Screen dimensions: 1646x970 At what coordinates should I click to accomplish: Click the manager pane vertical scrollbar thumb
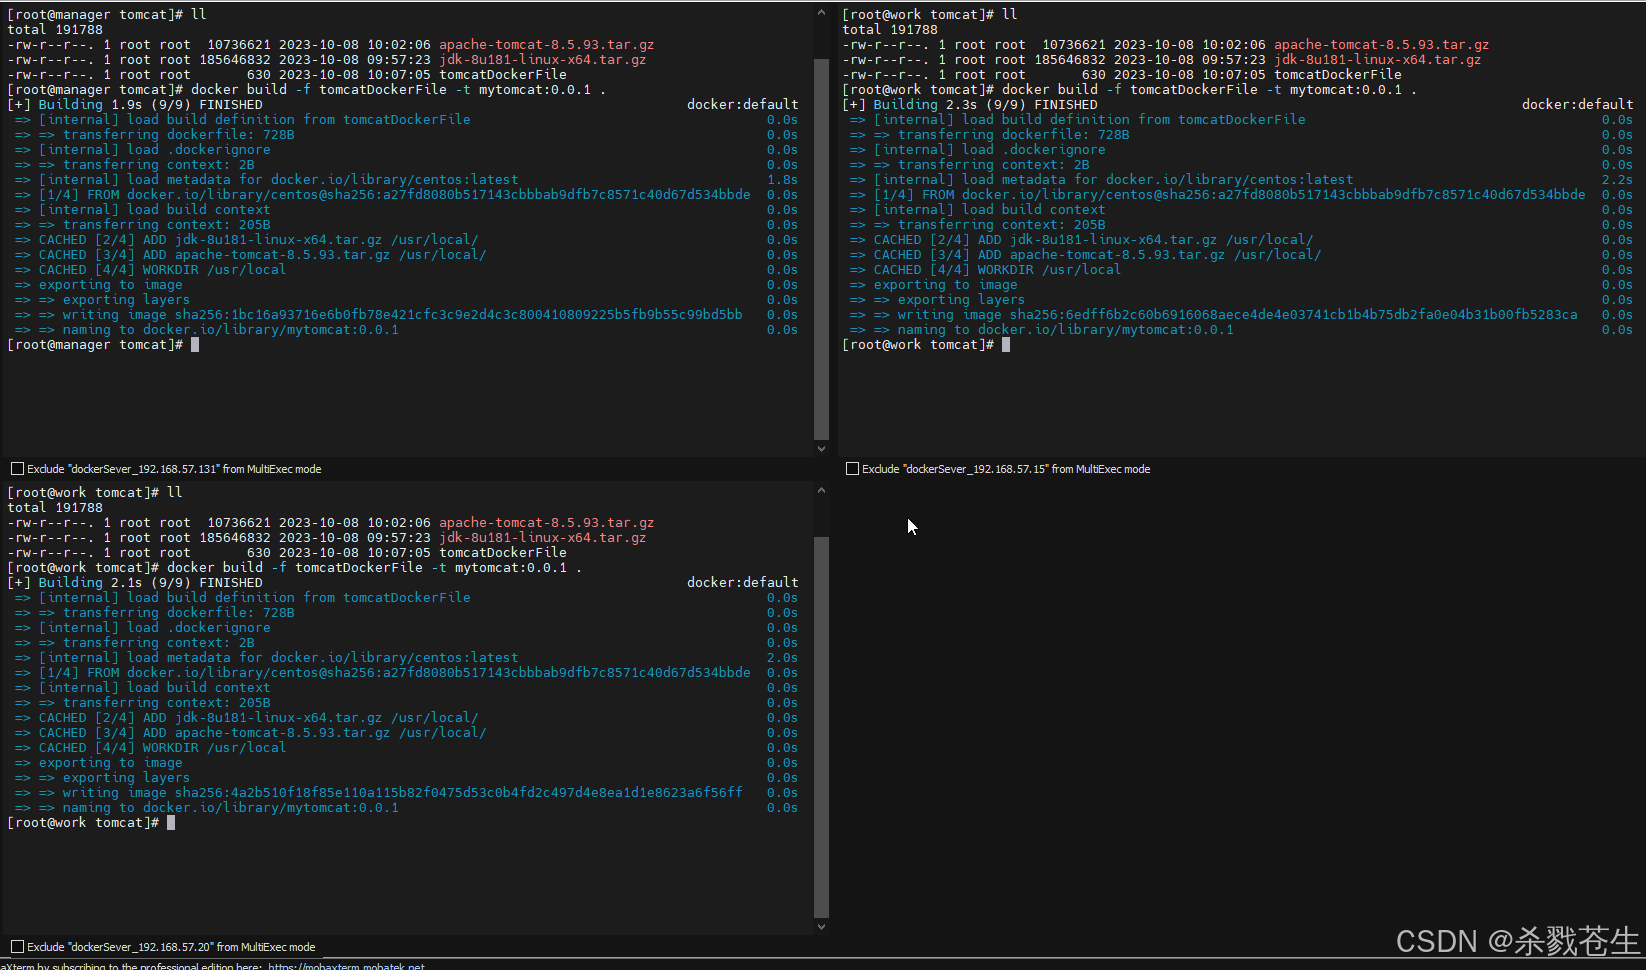tap(821, 248)
